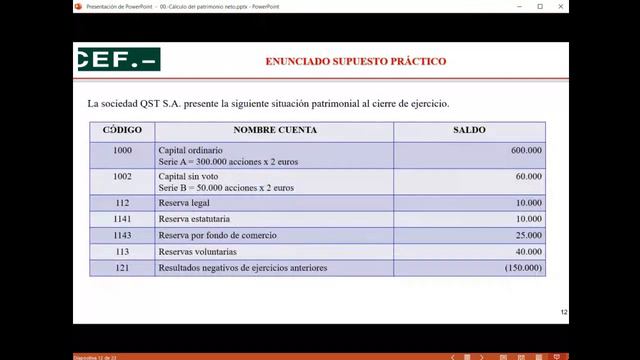Click the 'Diapositiva 12 de 22' status indicator
Image resolution: width=640 pixels, height=360 pixels.
click(95, 358)
